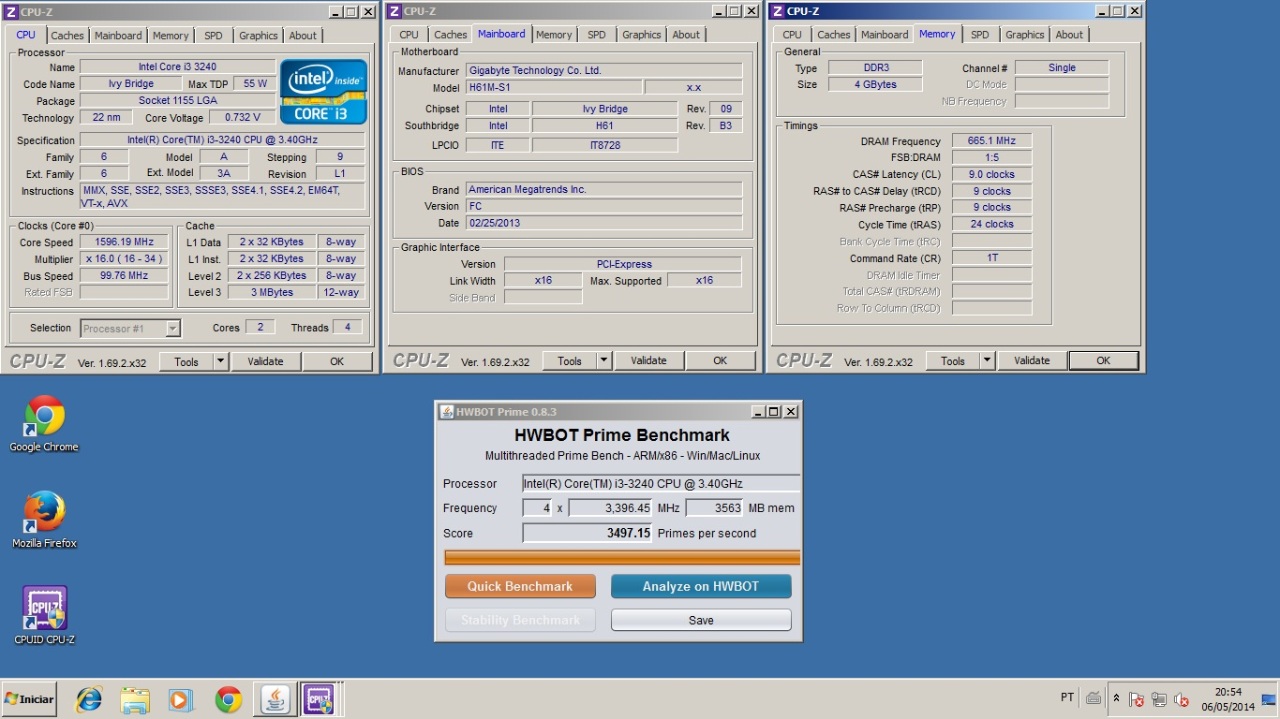
Task: Show hidden tray icons arrow
Action: pos(1117,699)
